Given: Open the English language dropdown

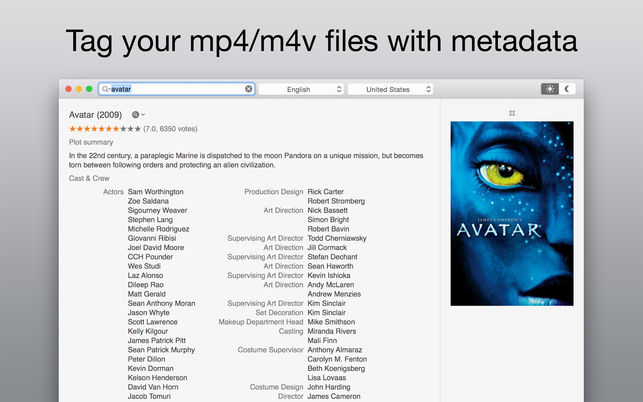Looking at the screenshot, I should coord(301,89).
